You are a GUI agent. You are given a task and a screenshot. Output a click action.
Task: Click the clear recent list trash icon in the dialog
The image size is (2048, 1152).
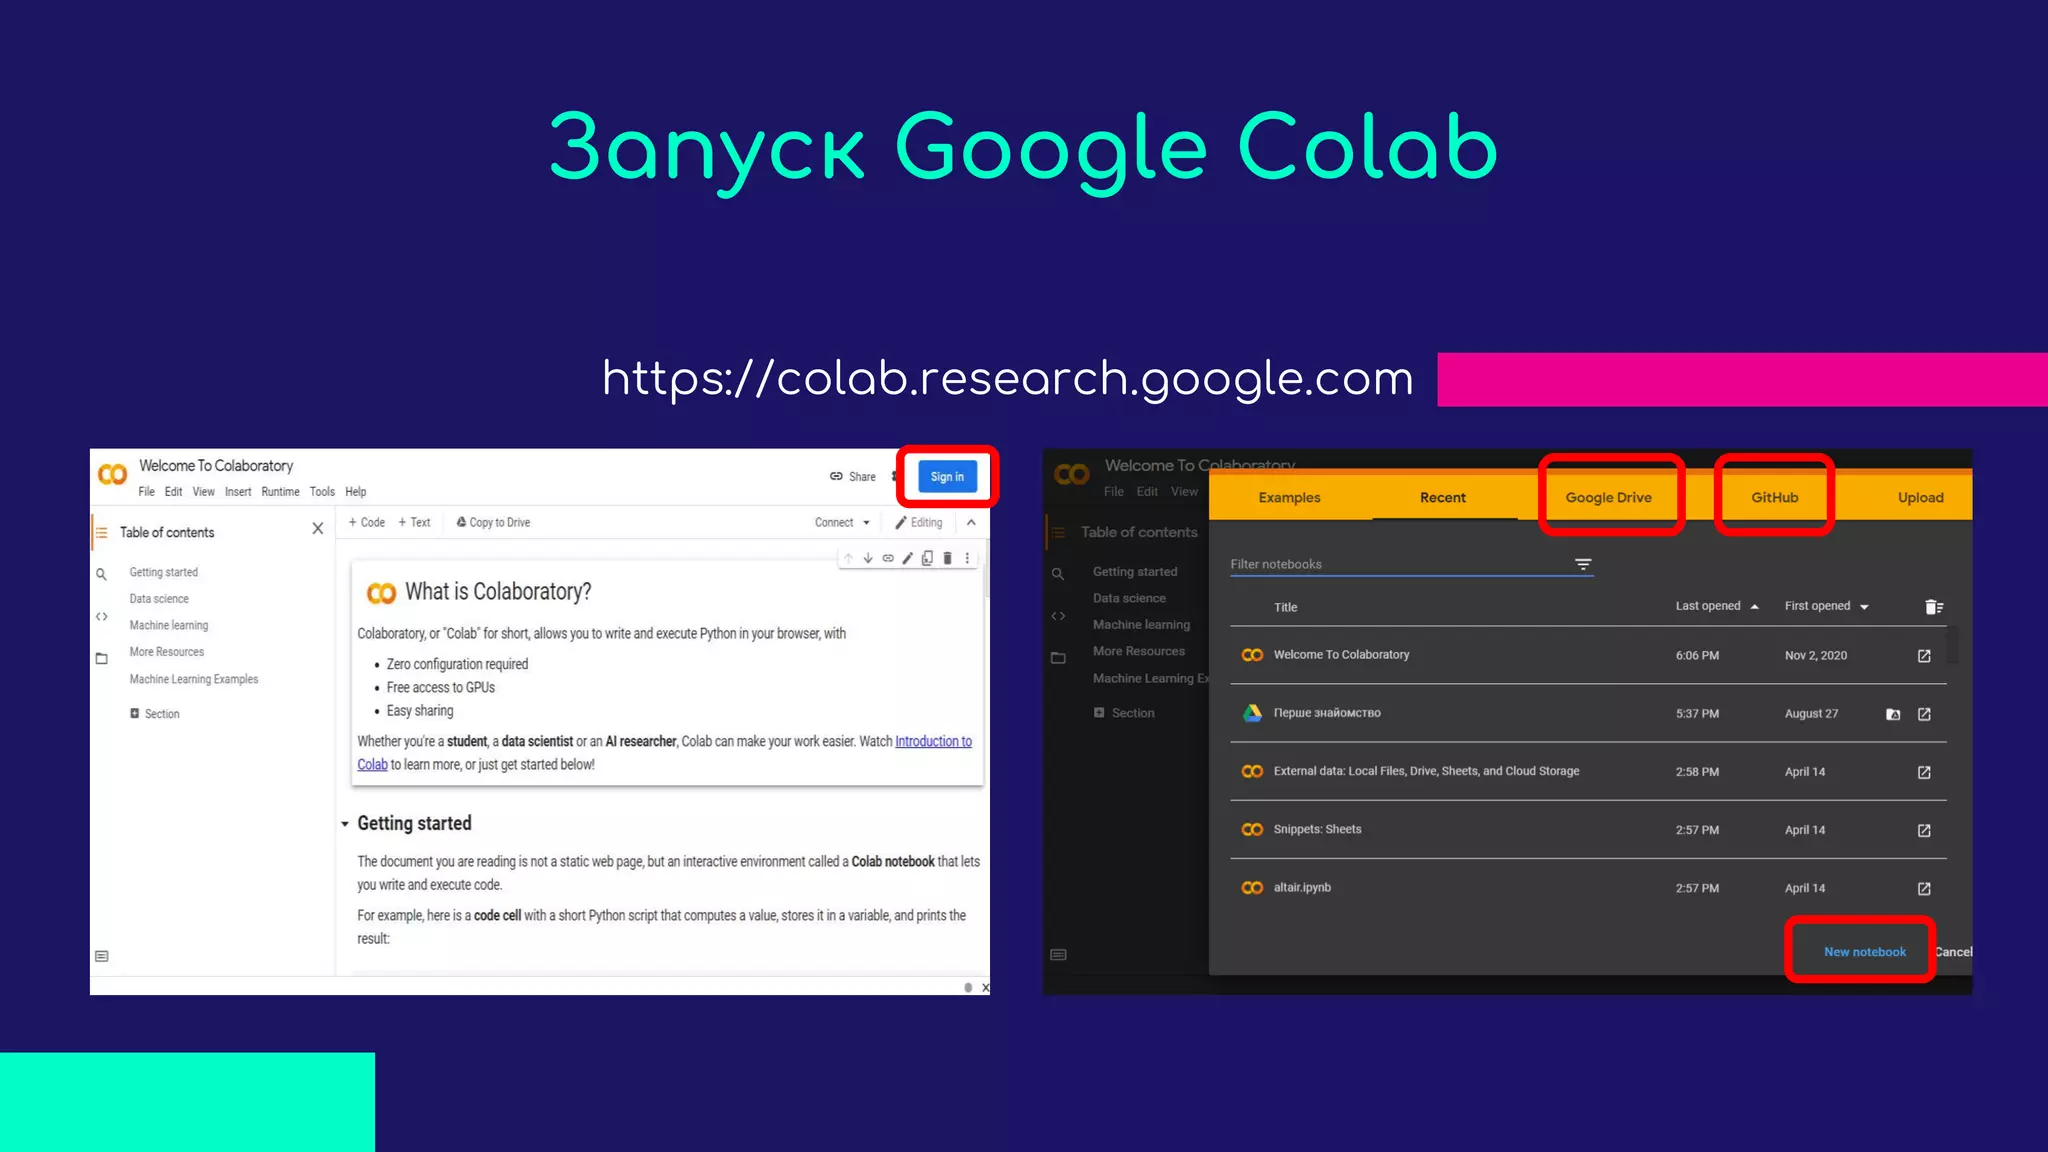[1933, 607]
